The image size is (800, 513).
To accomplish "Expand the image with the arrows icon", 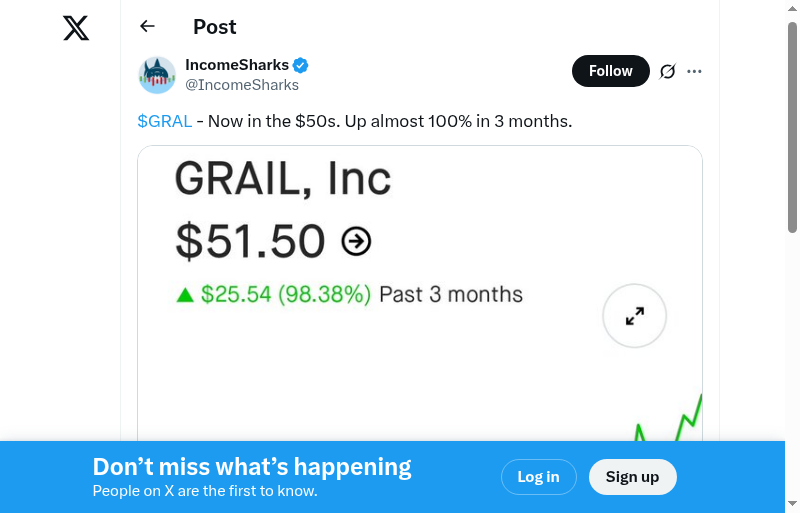I will tap(634, 316).
